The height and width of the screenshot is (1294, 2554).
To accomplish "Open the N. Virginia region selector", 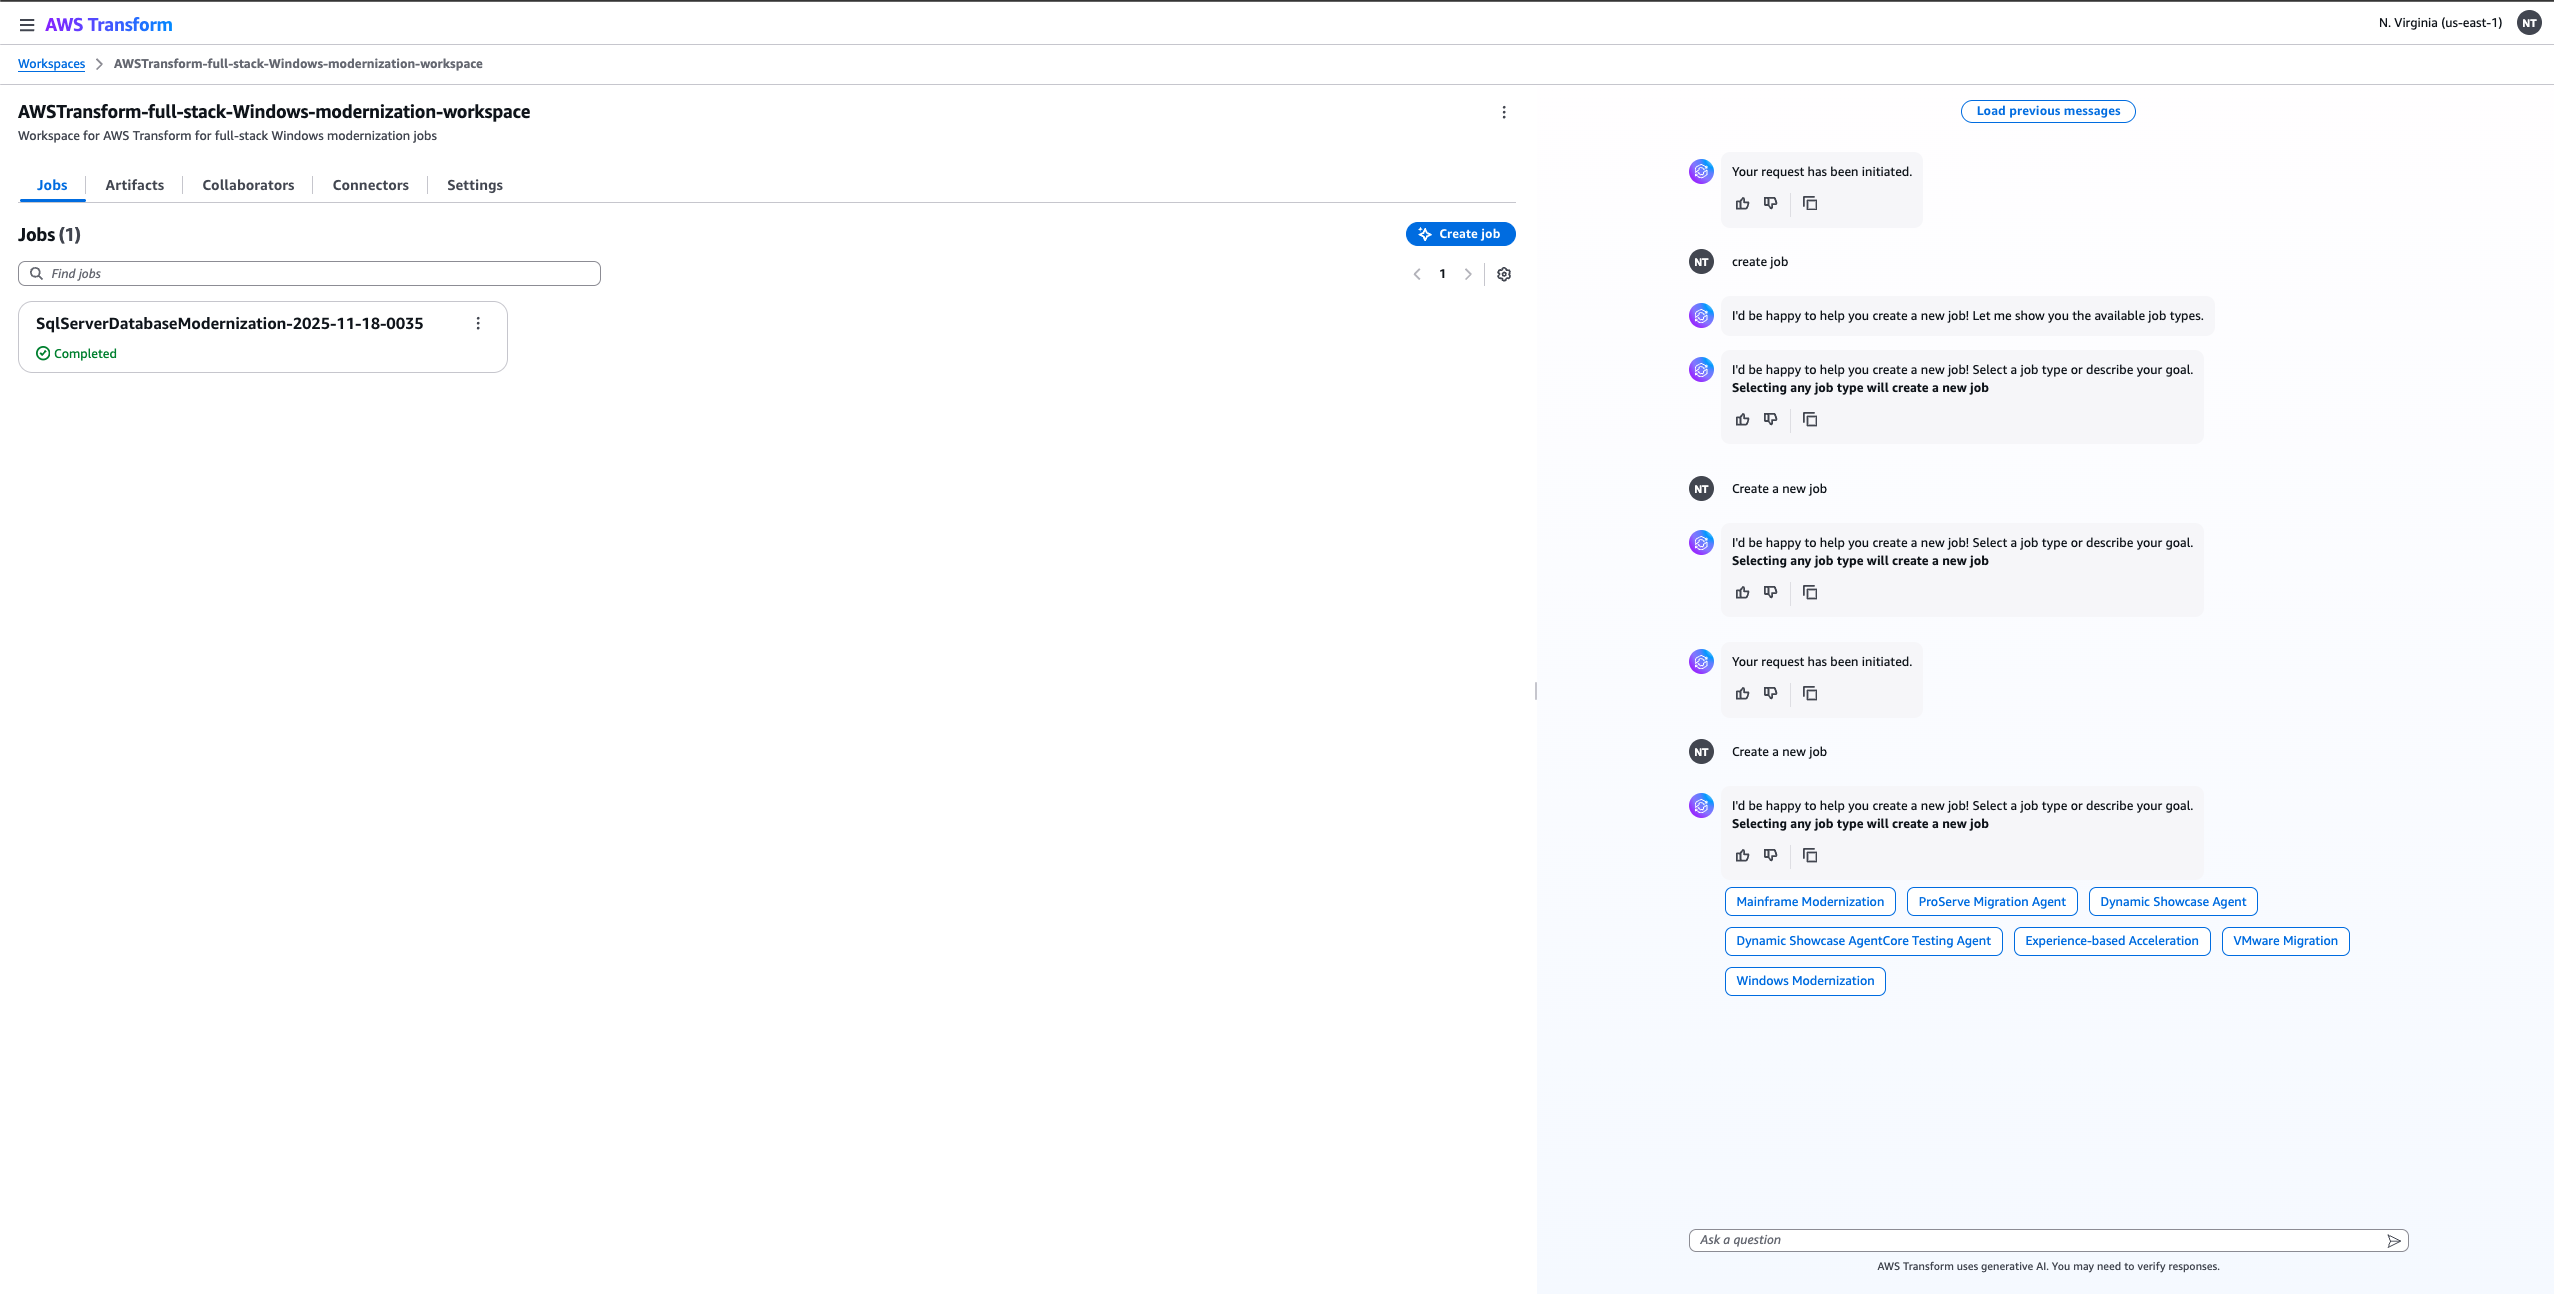I will coord(2439,23).
